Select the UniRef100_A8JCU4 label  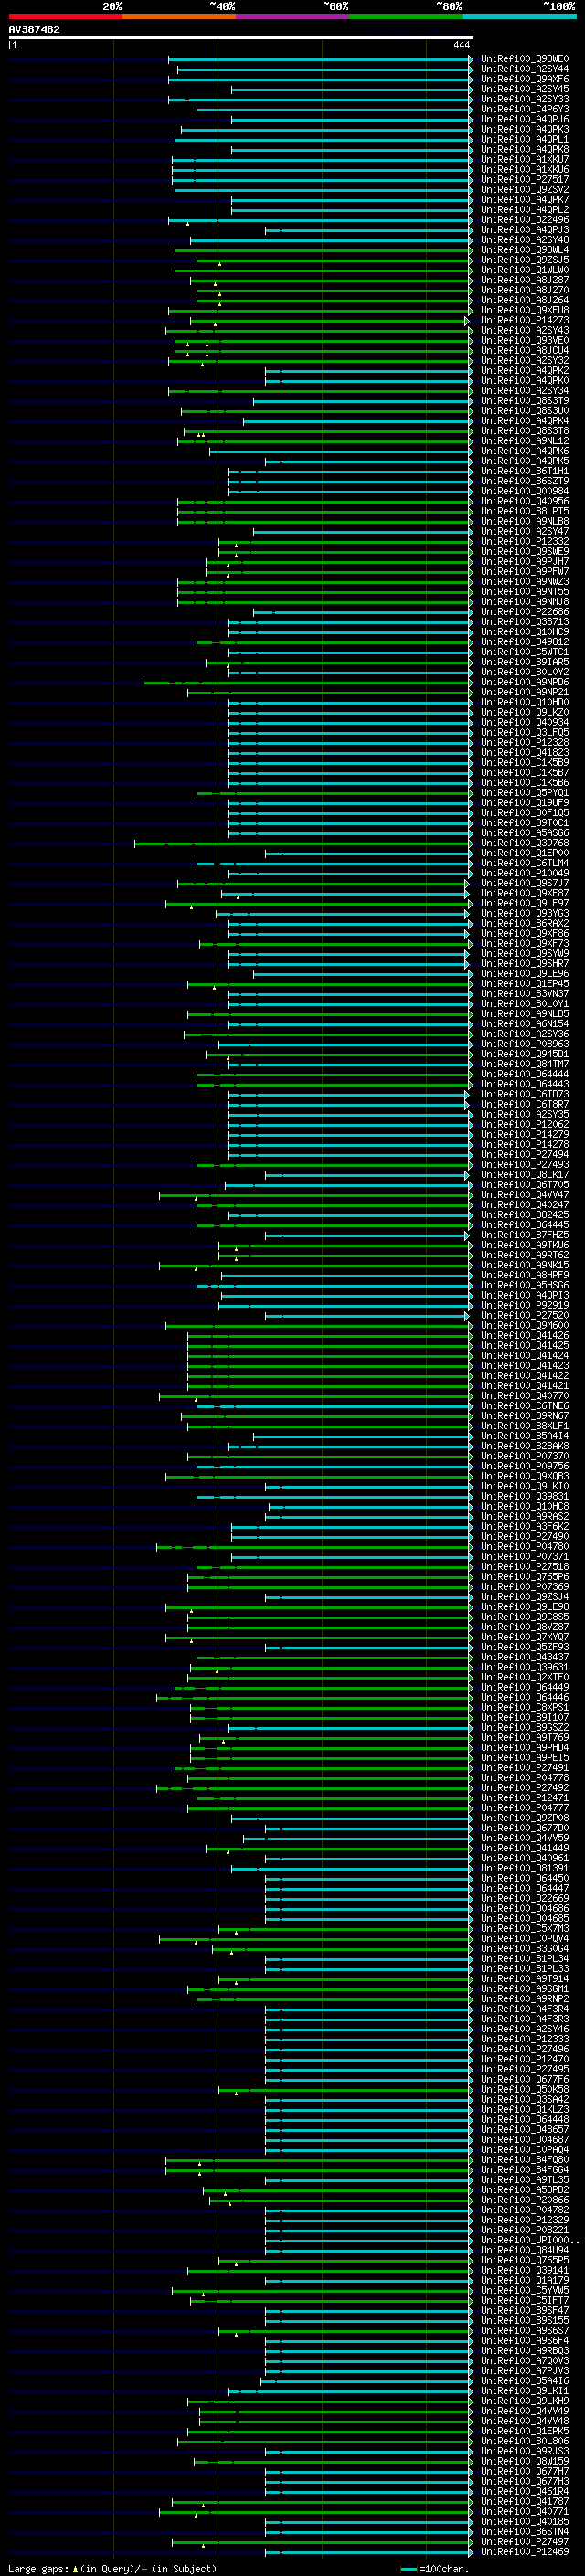tap(524, 350)
